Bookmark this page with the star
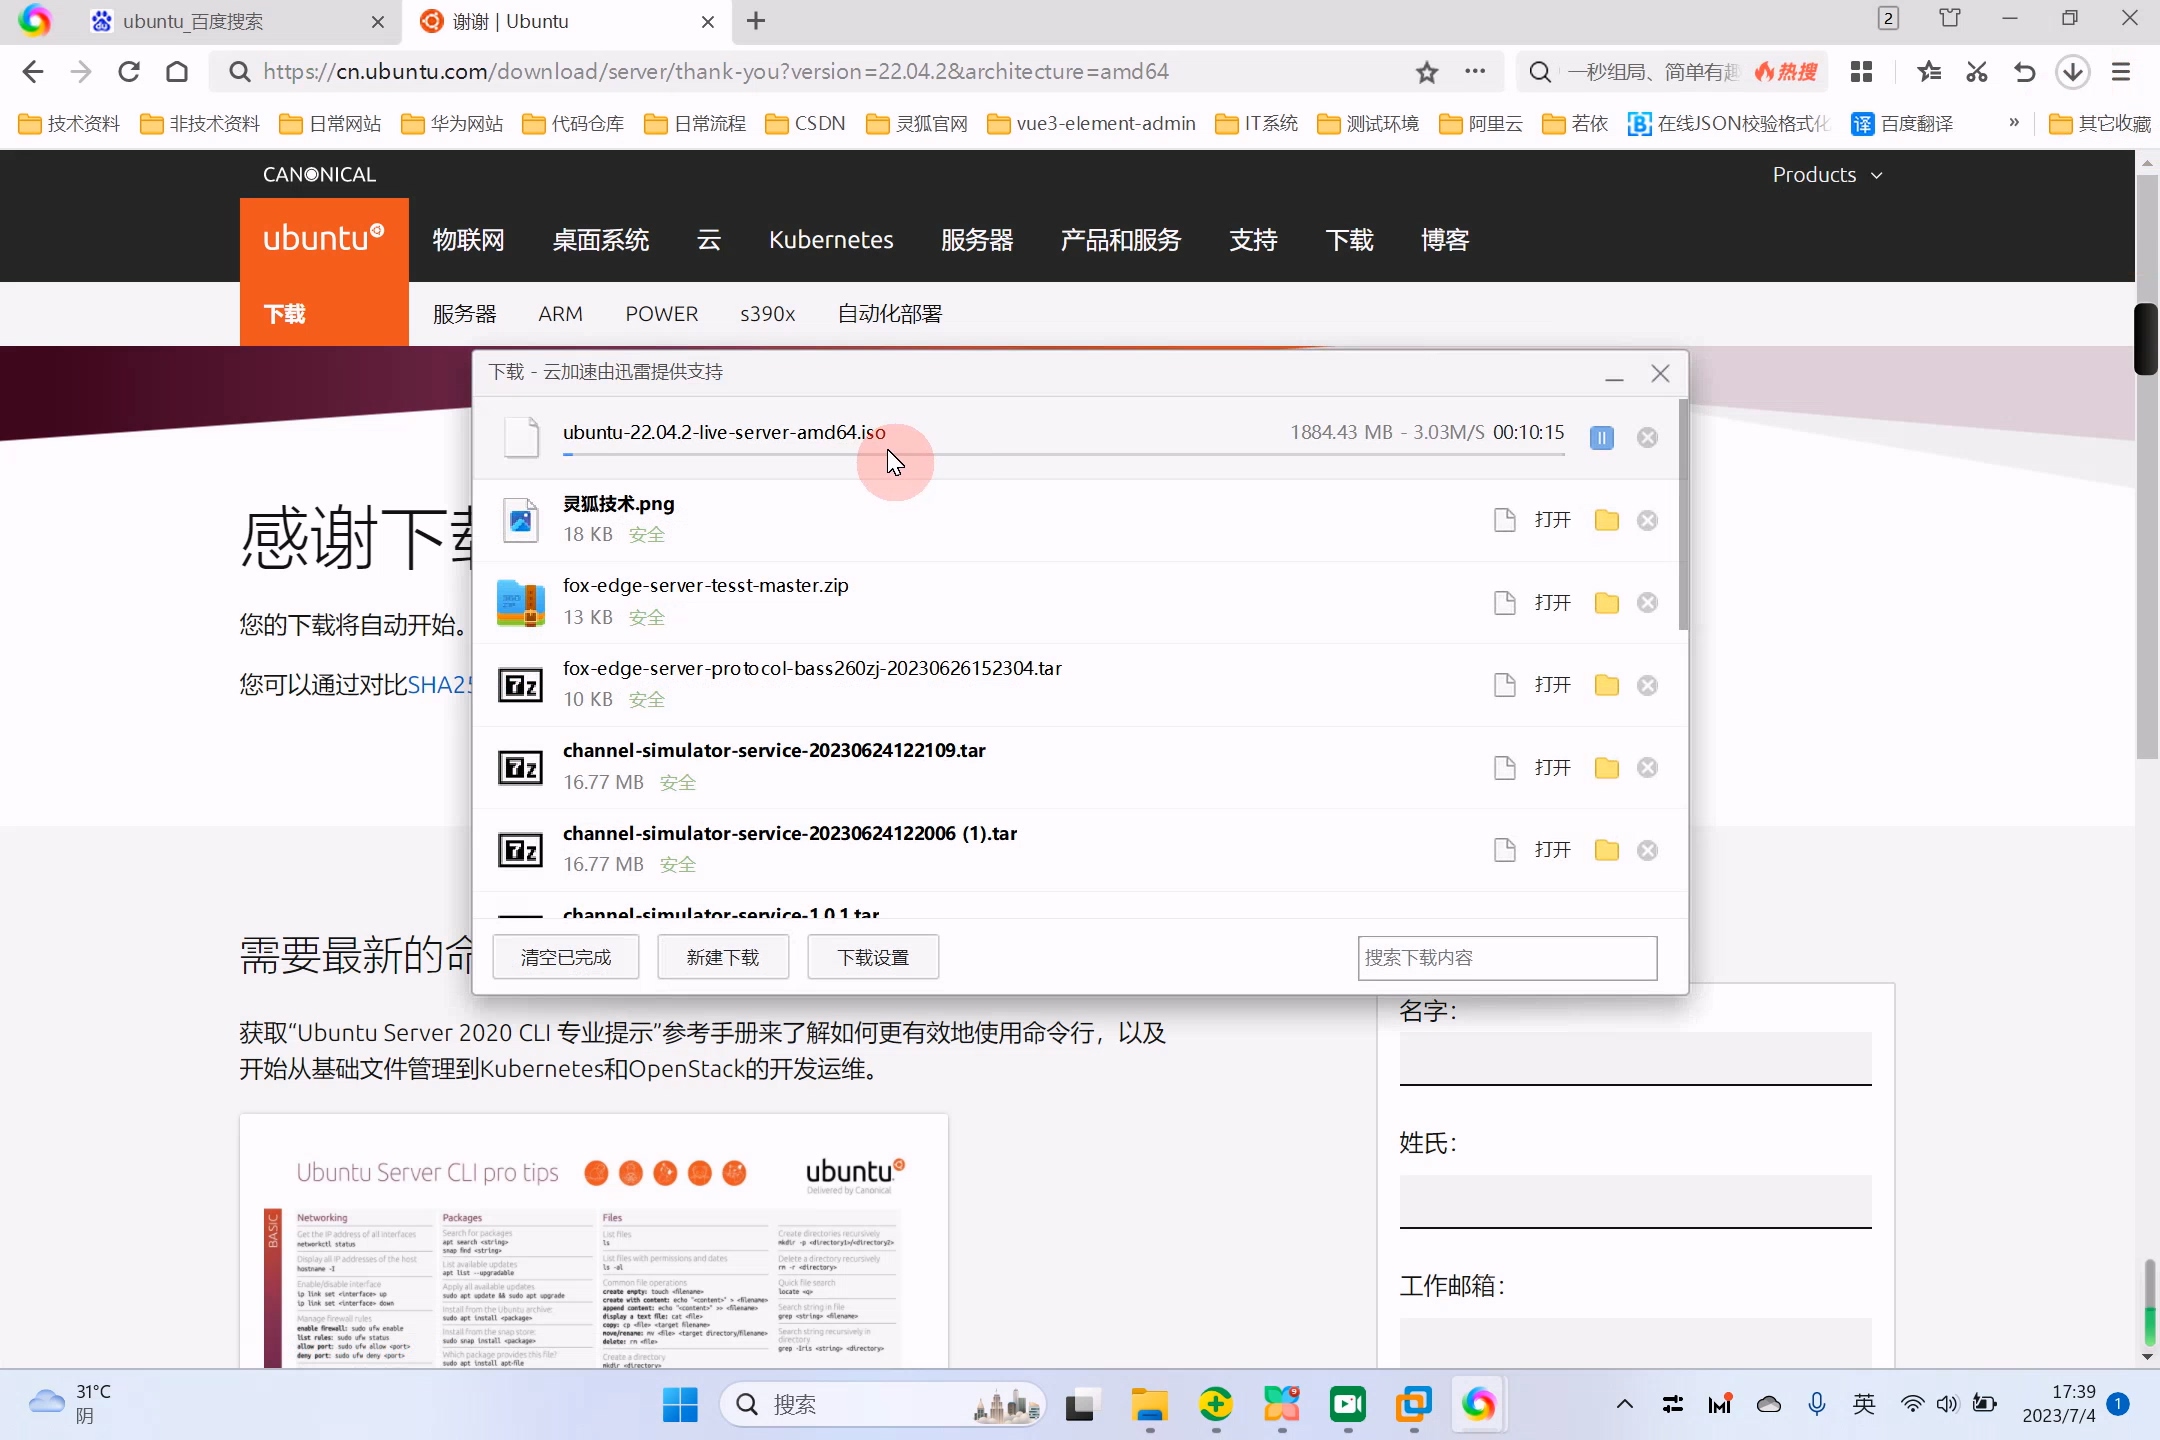Viewport: 2160px width, 1440px height. point(1427,72)
